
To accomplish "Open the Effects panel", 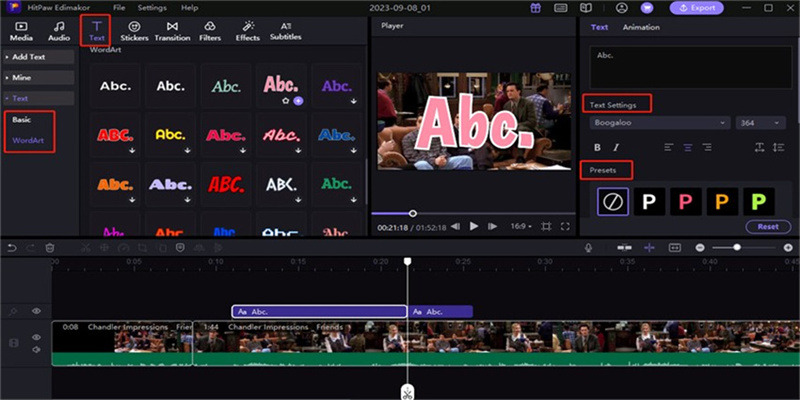I will (x=247, y=31).
